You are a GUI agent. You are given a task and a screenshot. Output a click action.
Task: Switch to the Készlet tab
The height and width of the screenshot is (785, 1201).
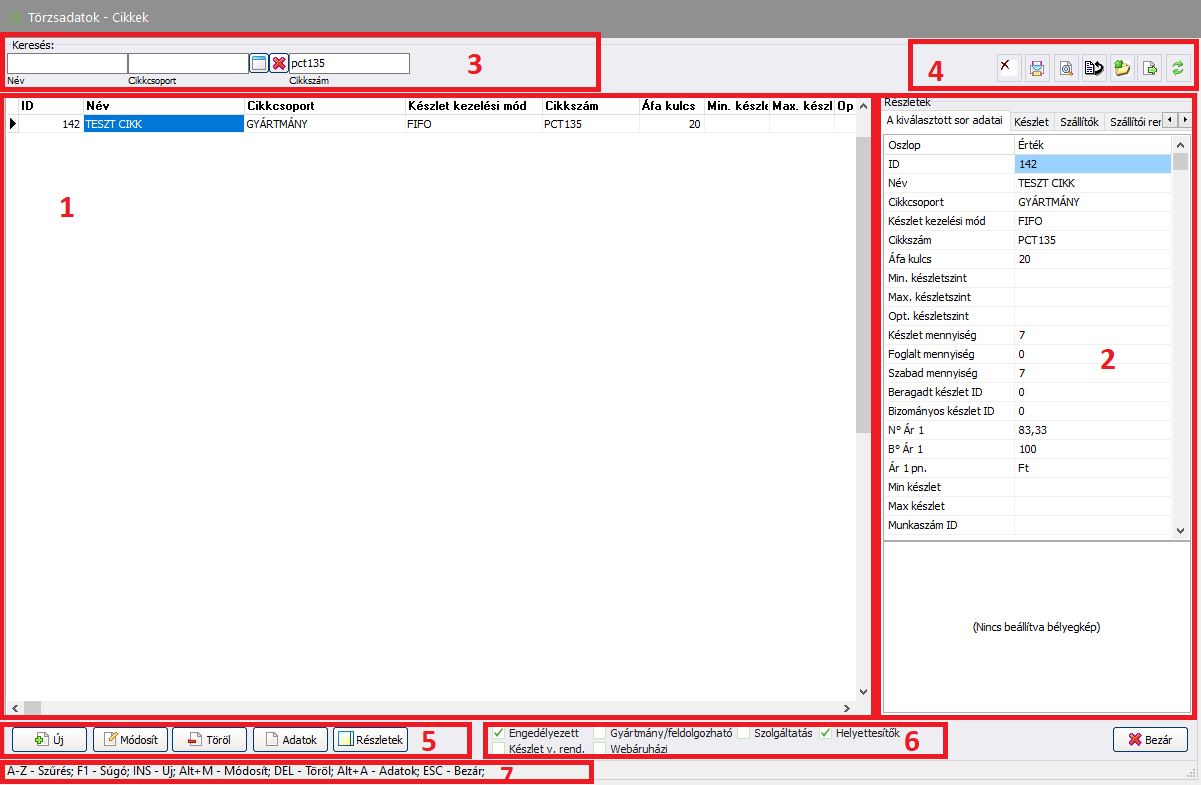[1031, 121]
